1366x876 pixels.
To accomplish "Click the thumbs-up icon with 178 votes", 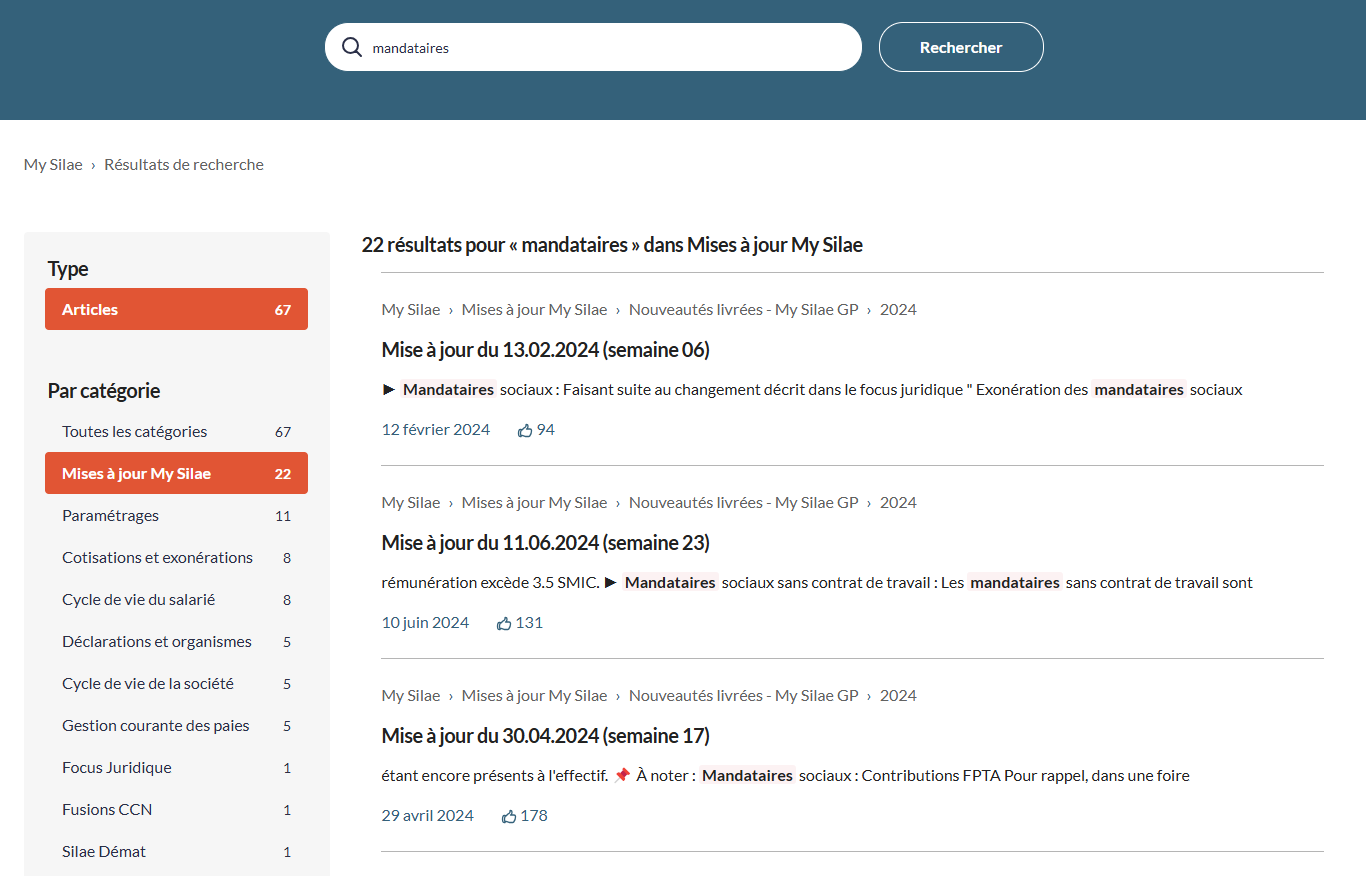I will click(509, 816).
